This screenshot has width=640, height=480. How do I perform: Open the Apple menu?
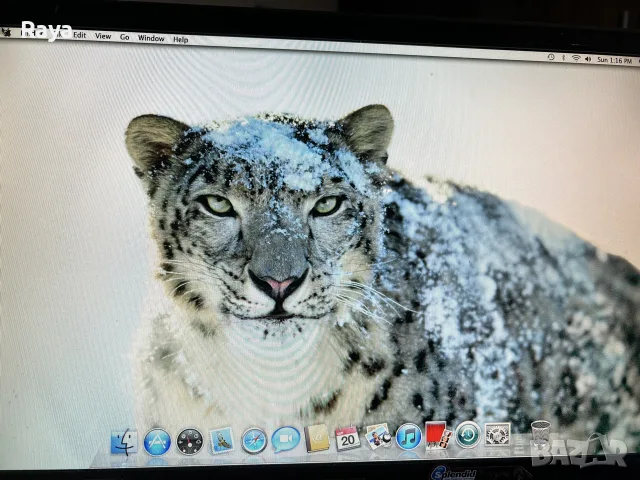[7, 32]
